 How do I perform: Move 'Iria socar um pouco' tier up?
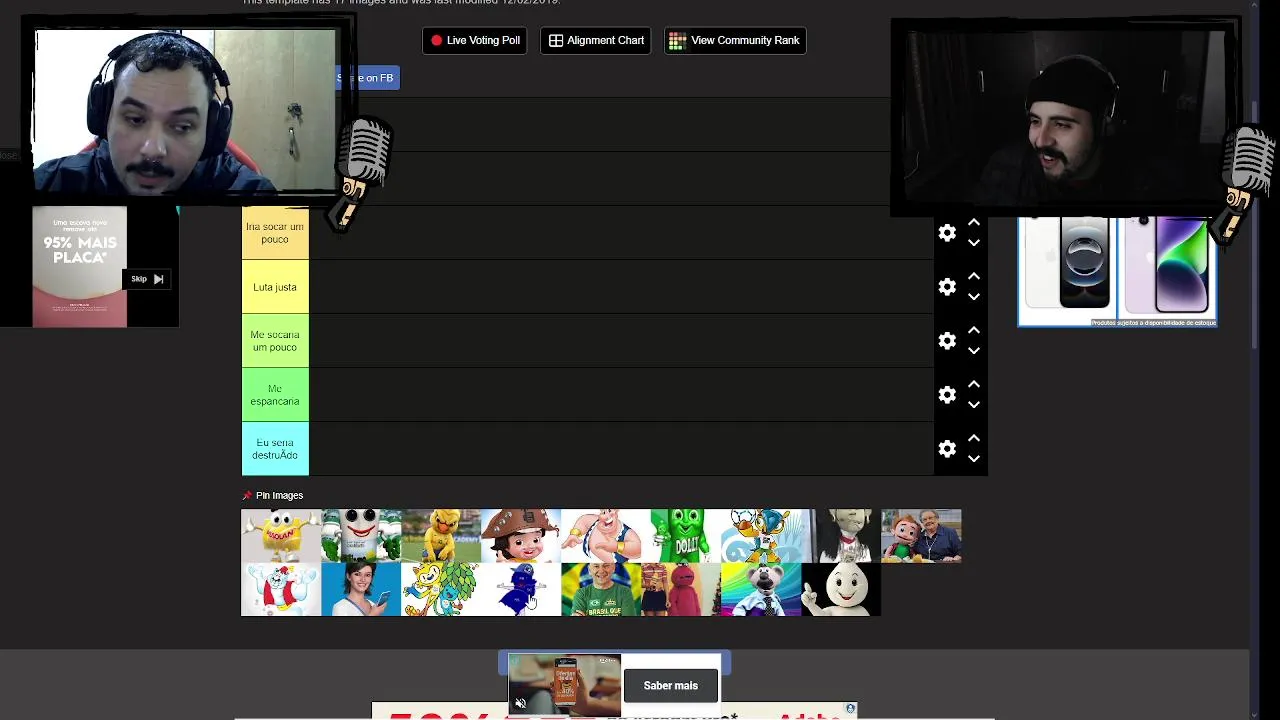pos(974,222)
